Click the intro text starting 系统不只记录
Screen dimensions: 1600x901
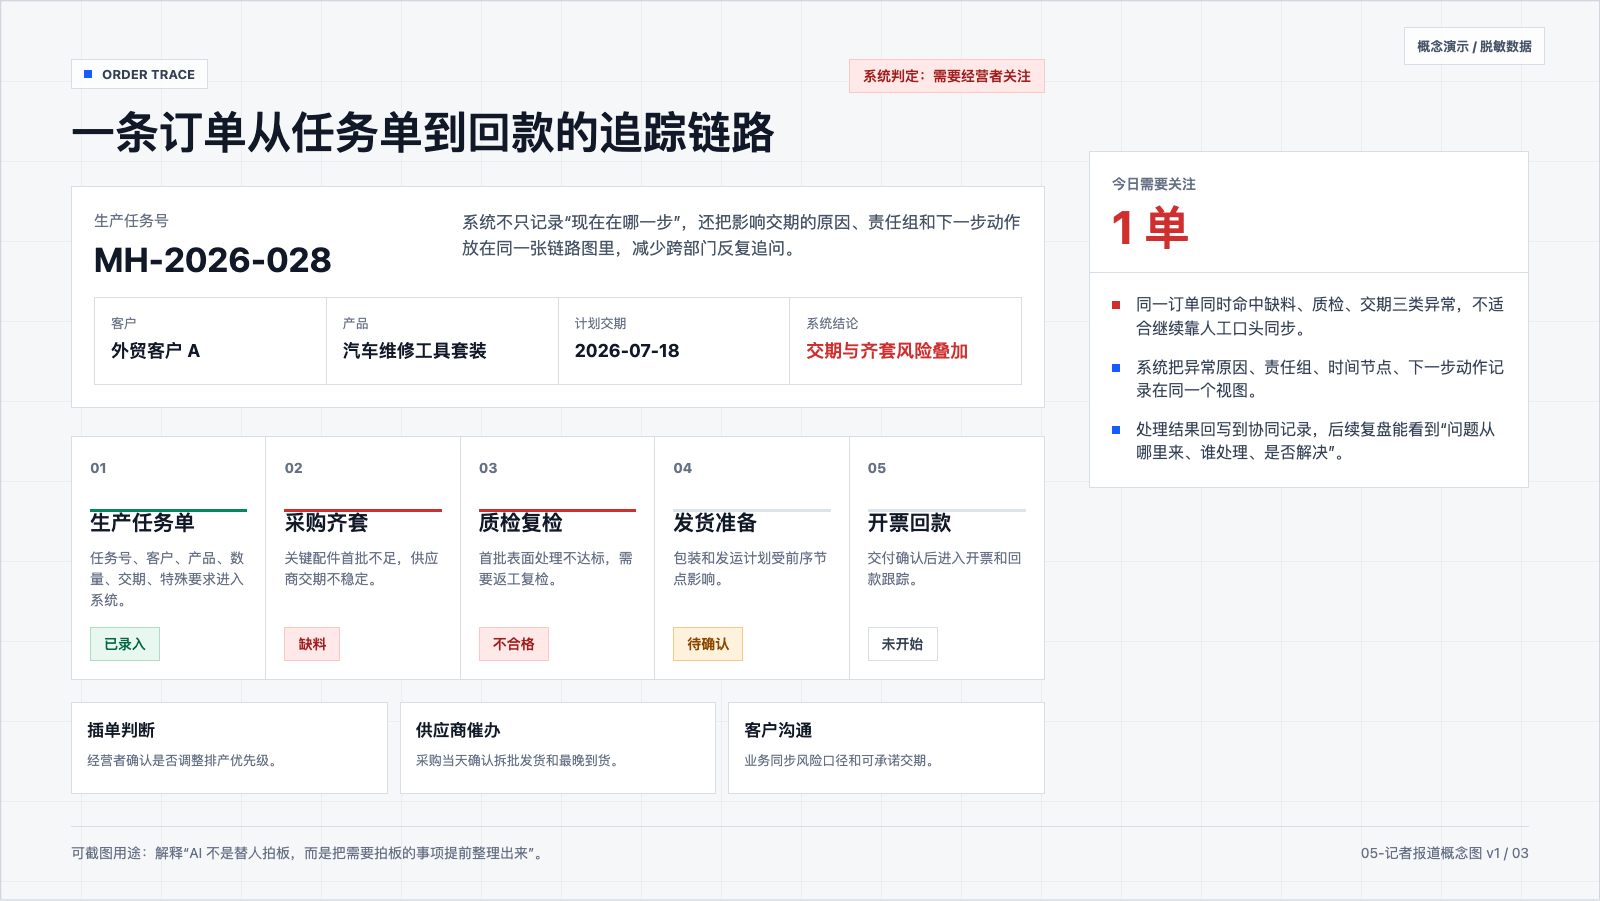[741, 235]
